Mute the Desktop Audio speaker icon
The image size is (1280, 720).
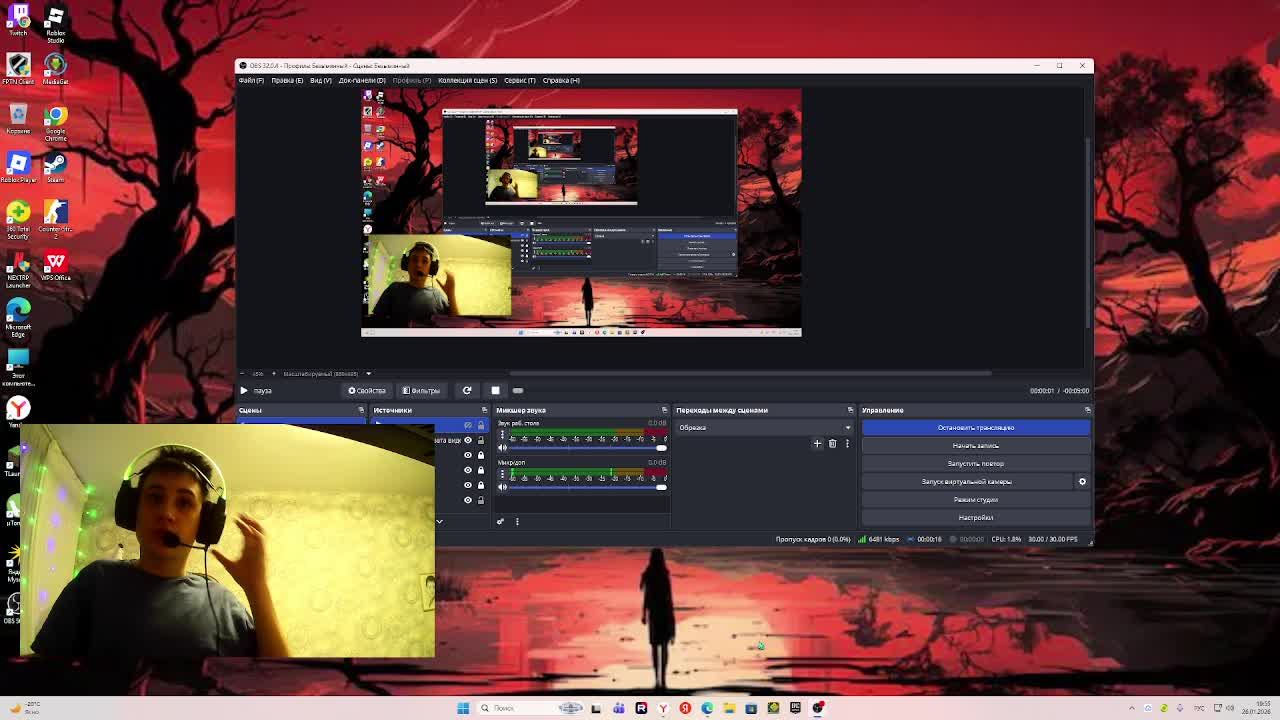(x=502, y=447)
